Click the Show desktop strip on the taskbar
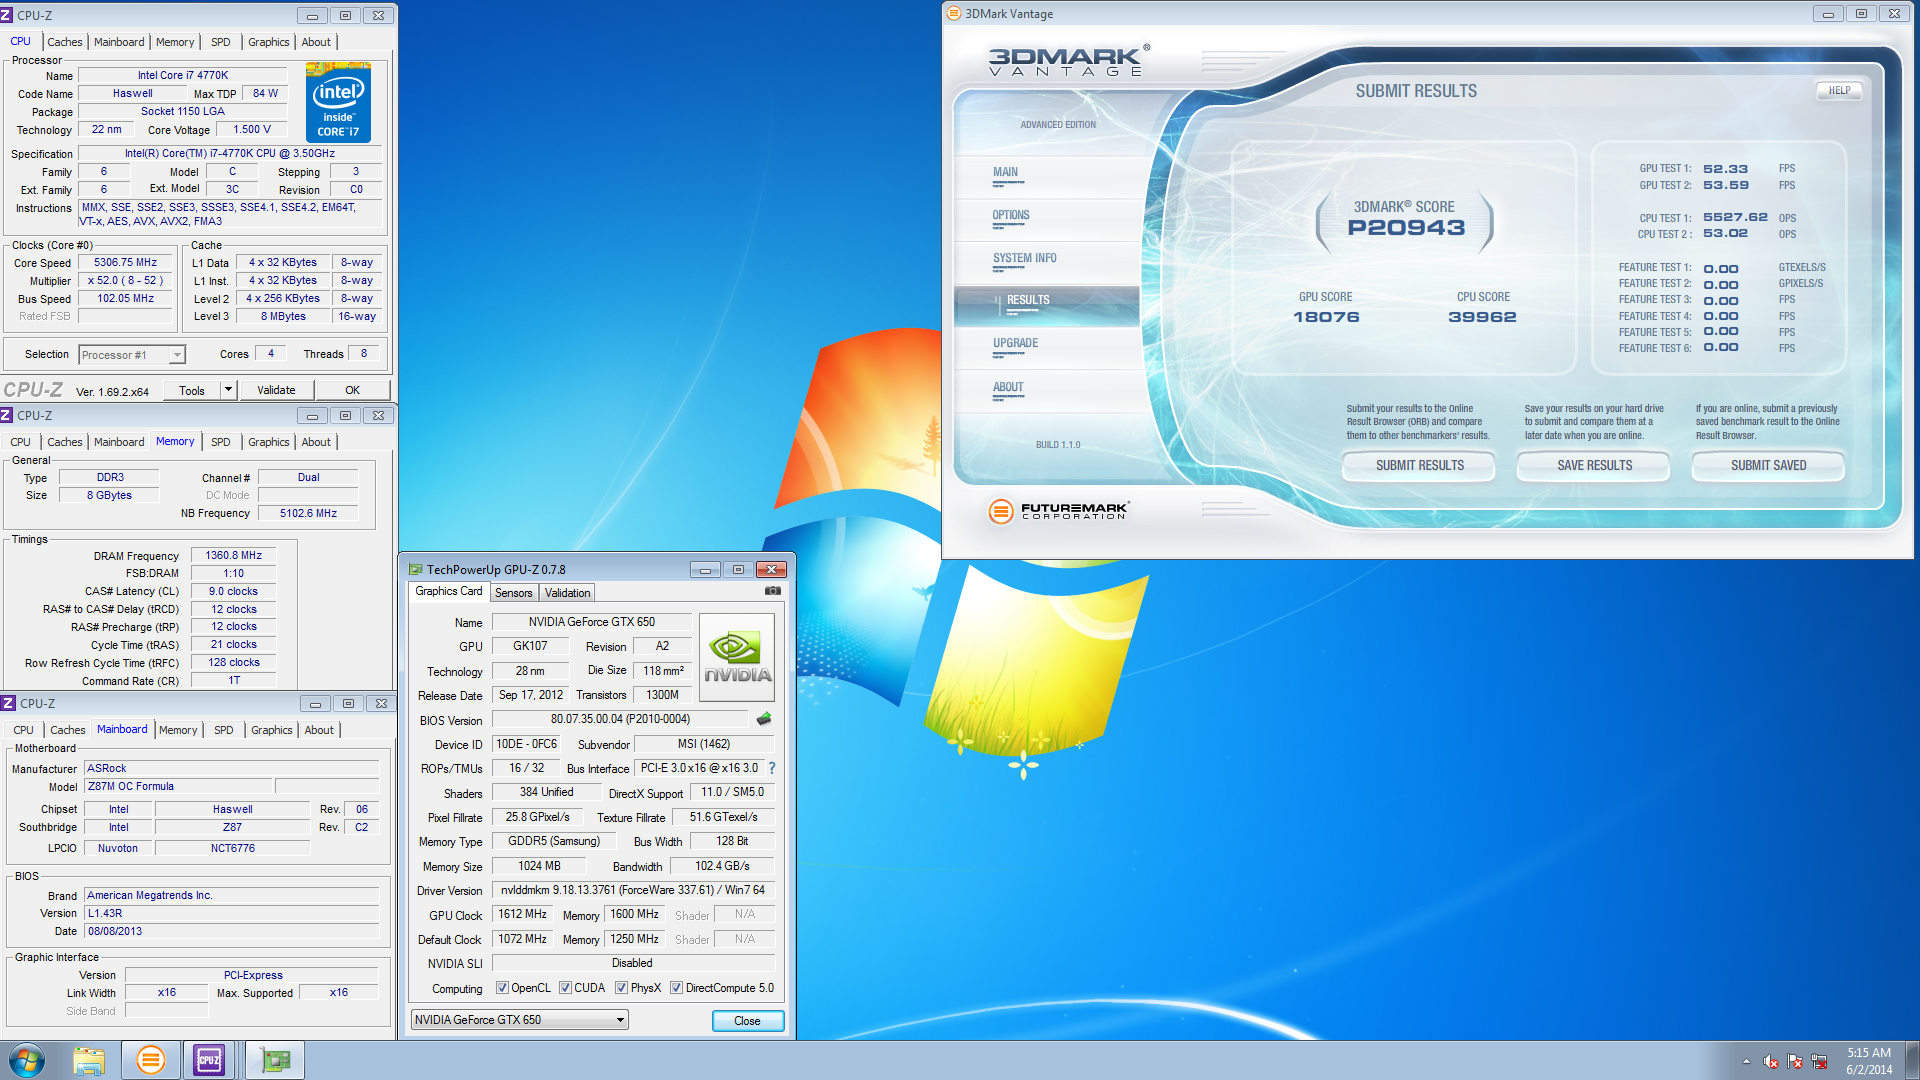 (x=1912, y=1060)
